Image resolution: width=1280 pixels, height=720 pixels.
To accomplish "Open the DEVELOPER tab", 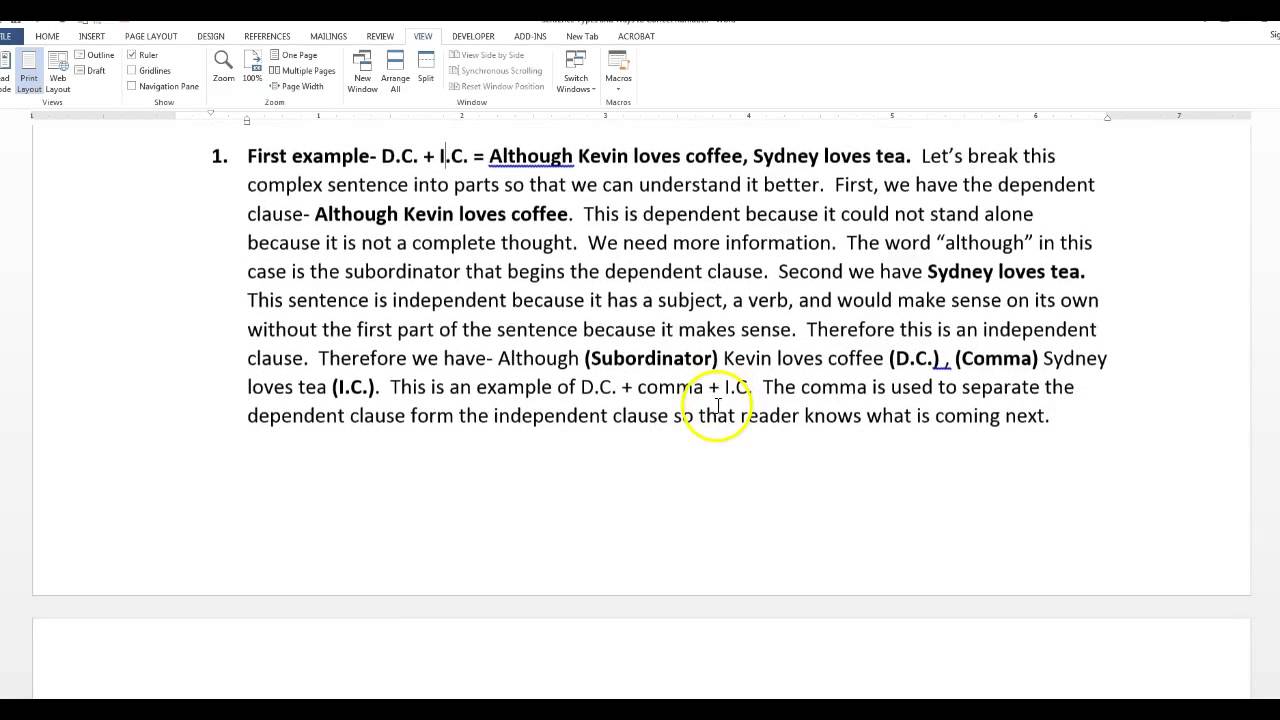I will tap(473, 36).
